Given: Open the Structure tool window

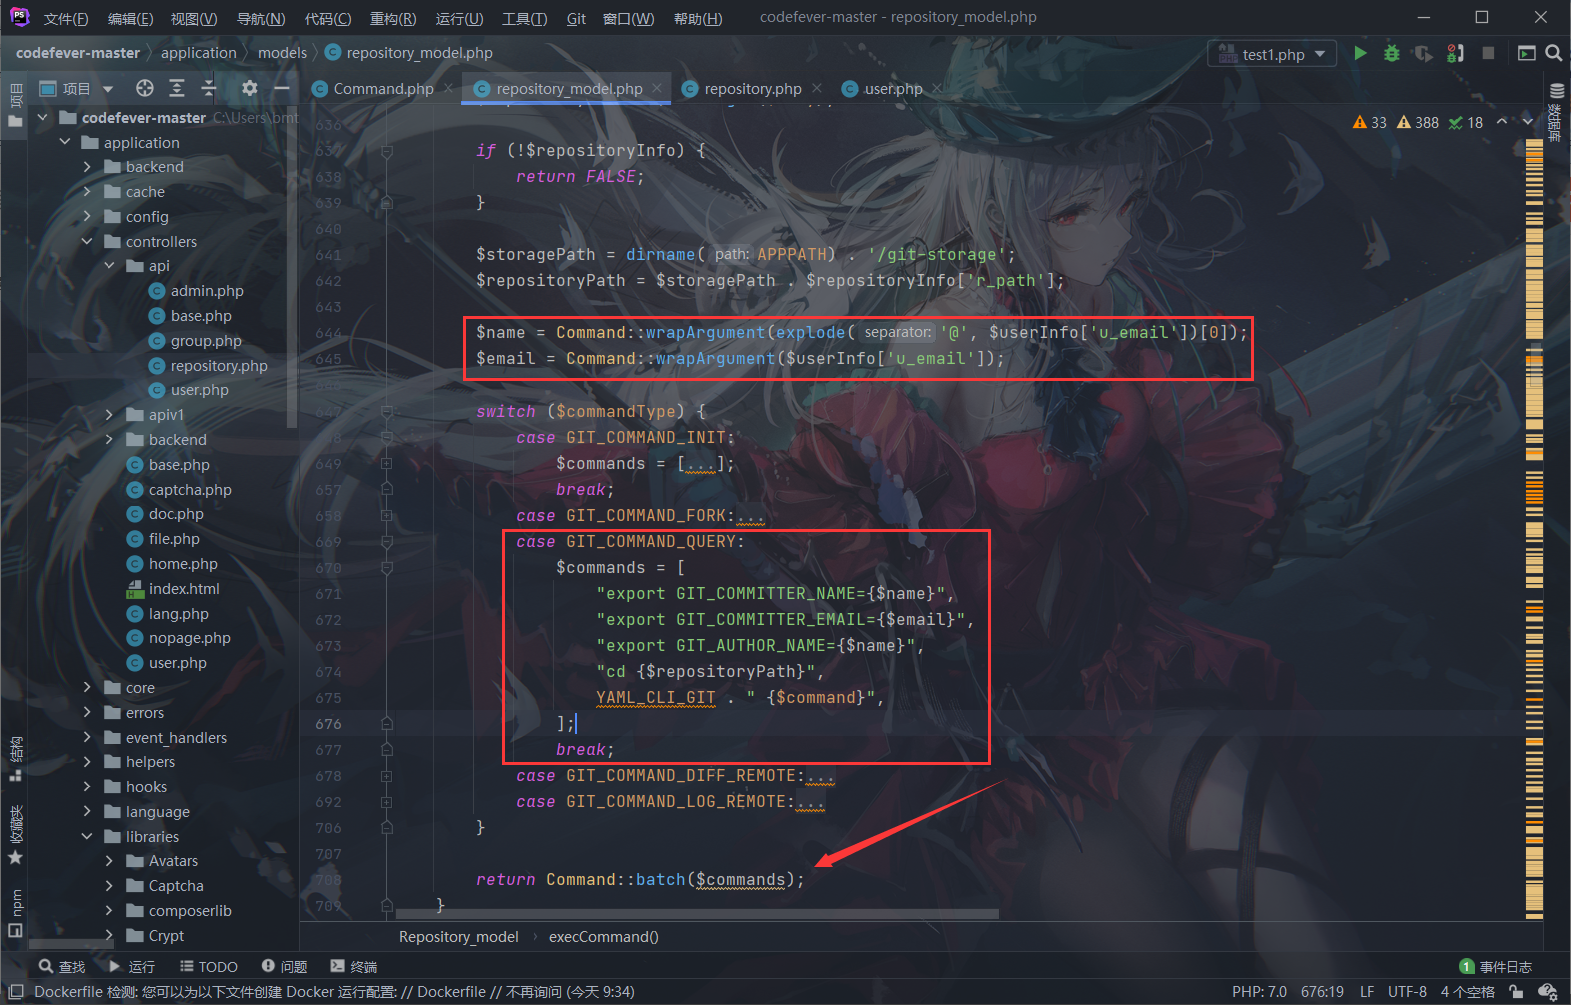Looking at the screenshot, I should pyautogui.click(x=15, y=759).
